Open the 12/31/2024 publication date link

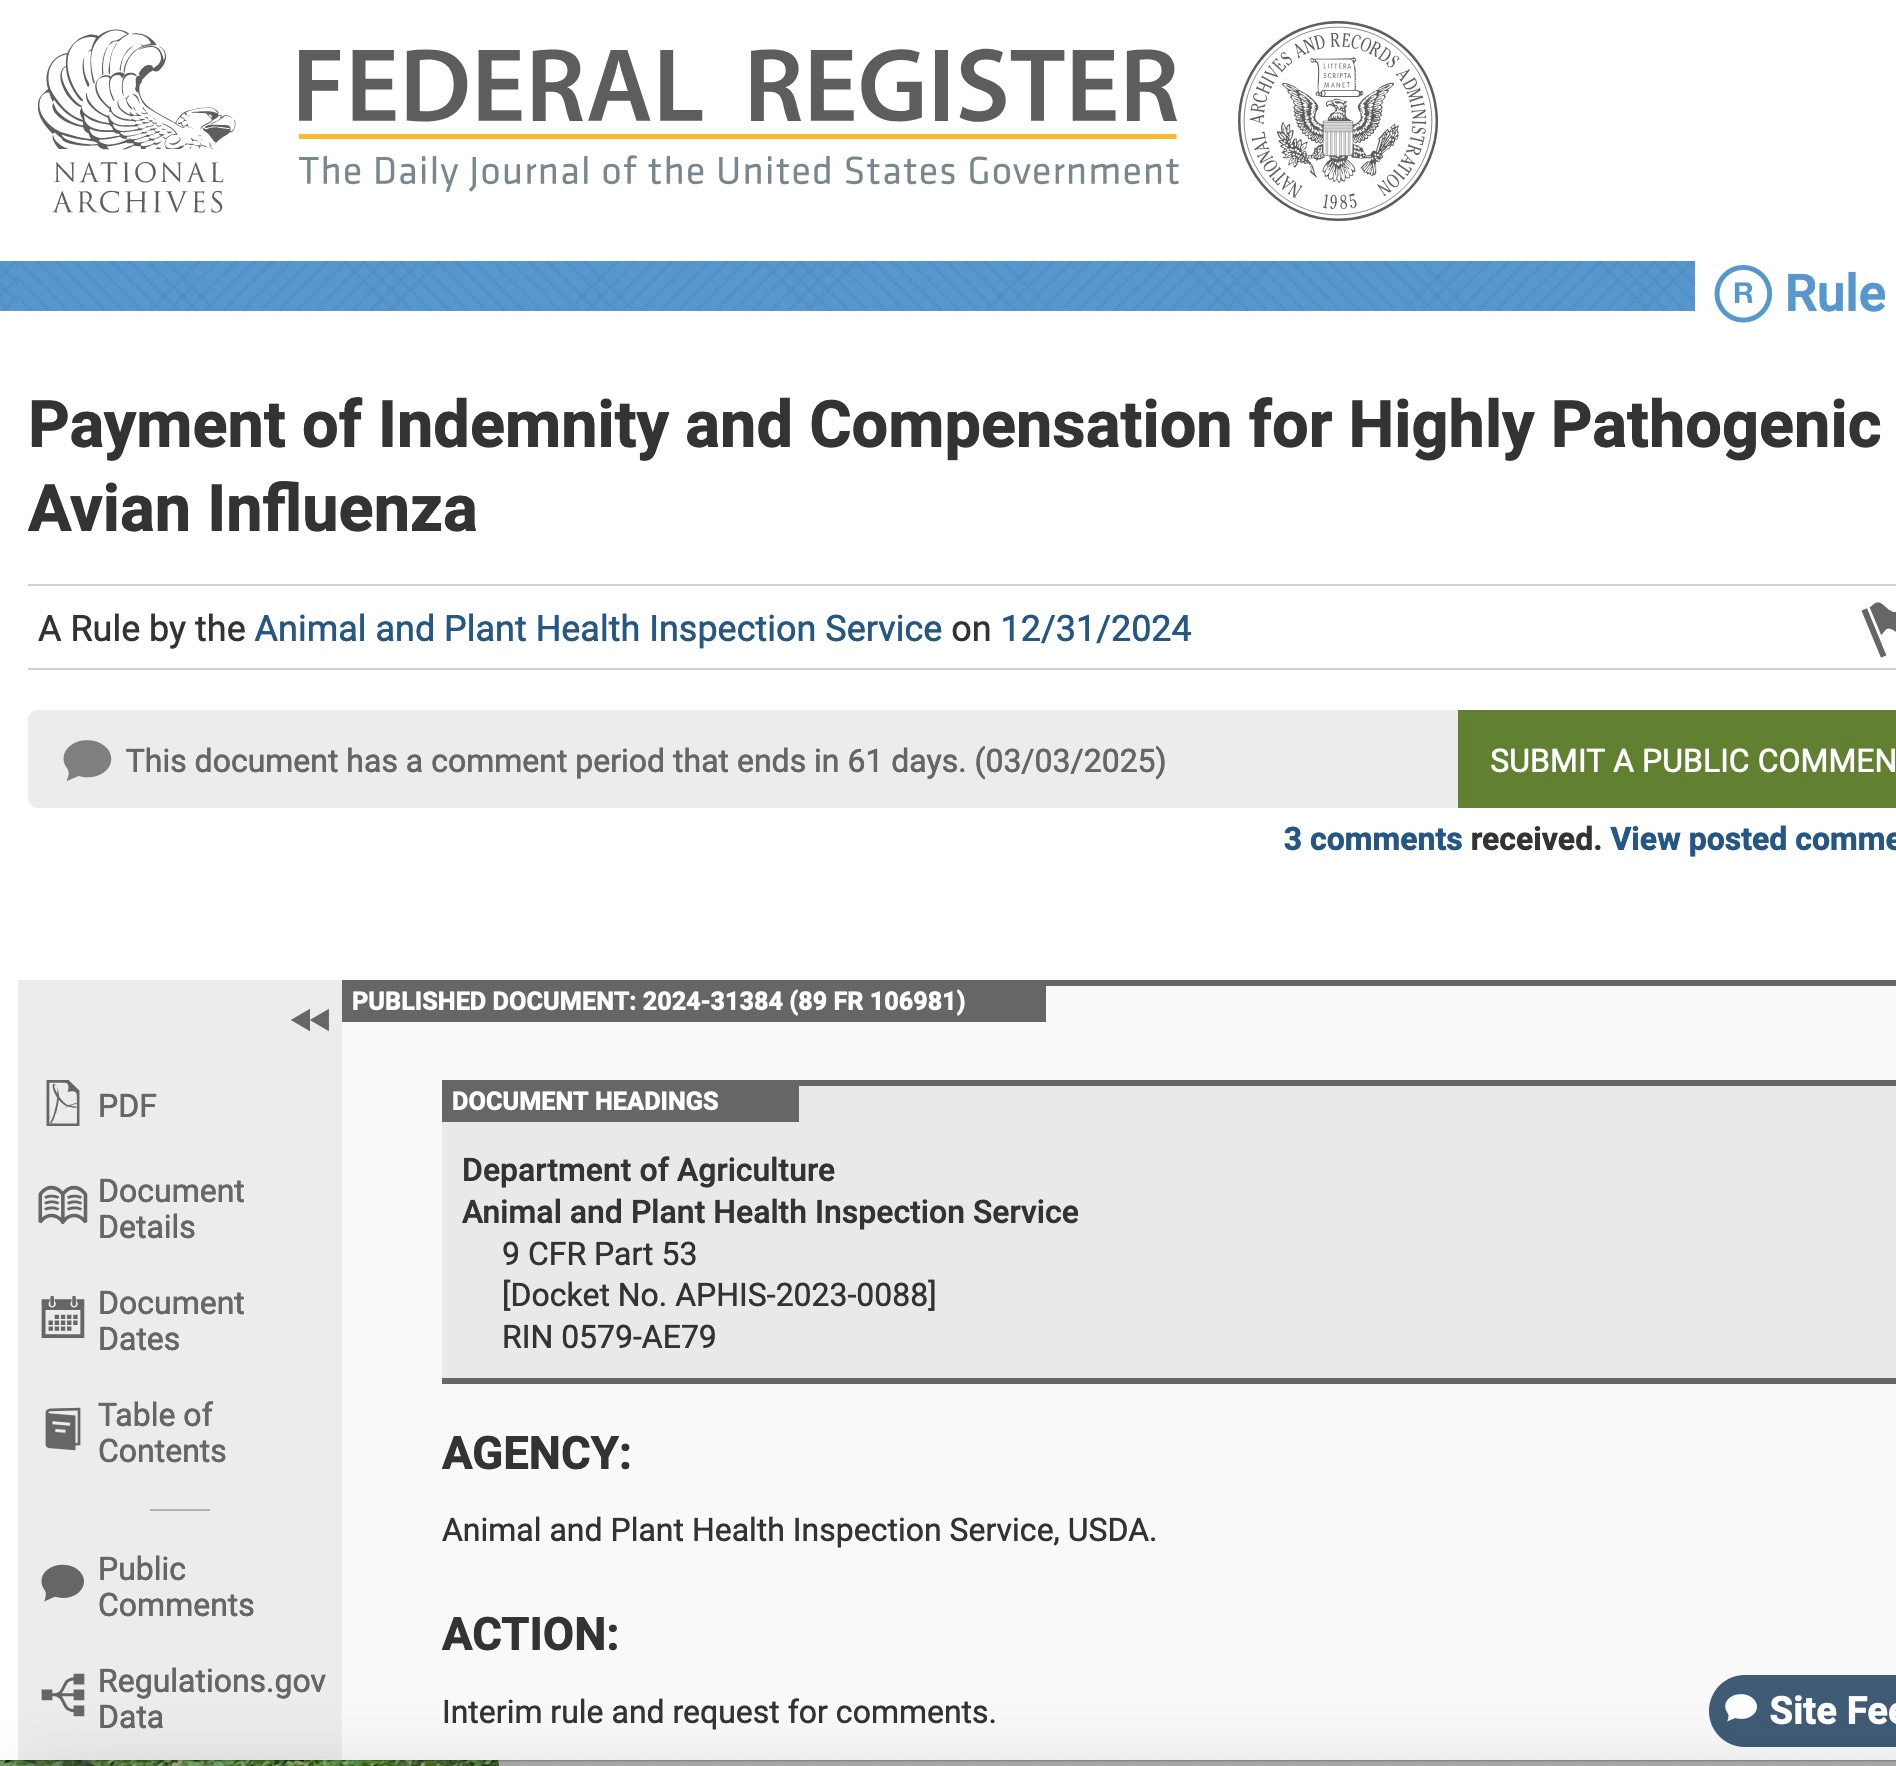click(x=1096, y=629)
